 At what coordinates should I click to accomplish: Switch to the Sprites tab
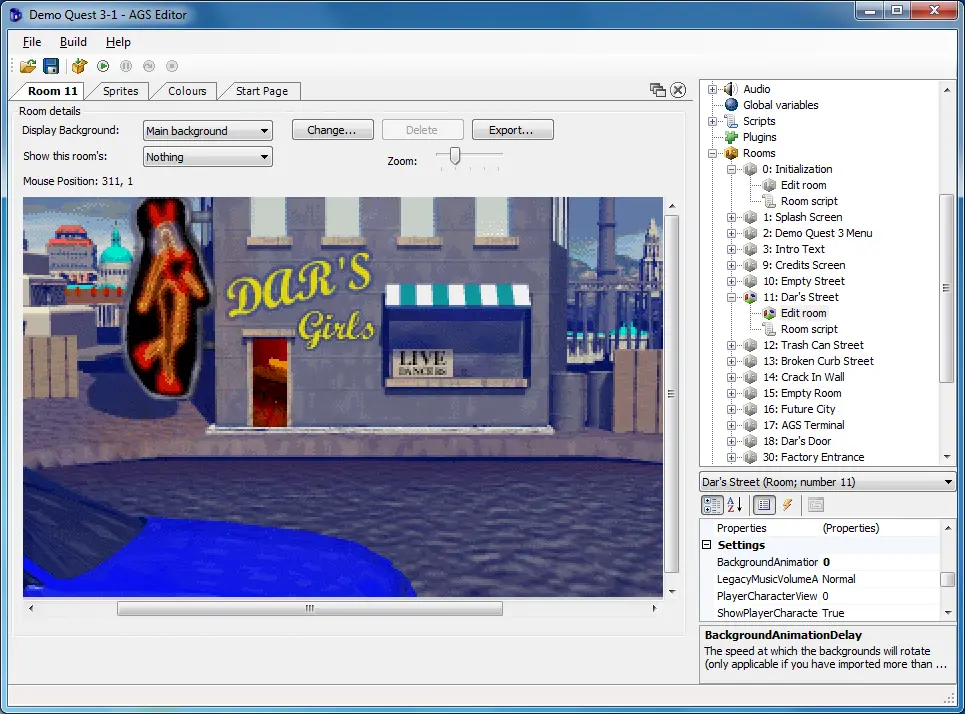tap(121, 91)
